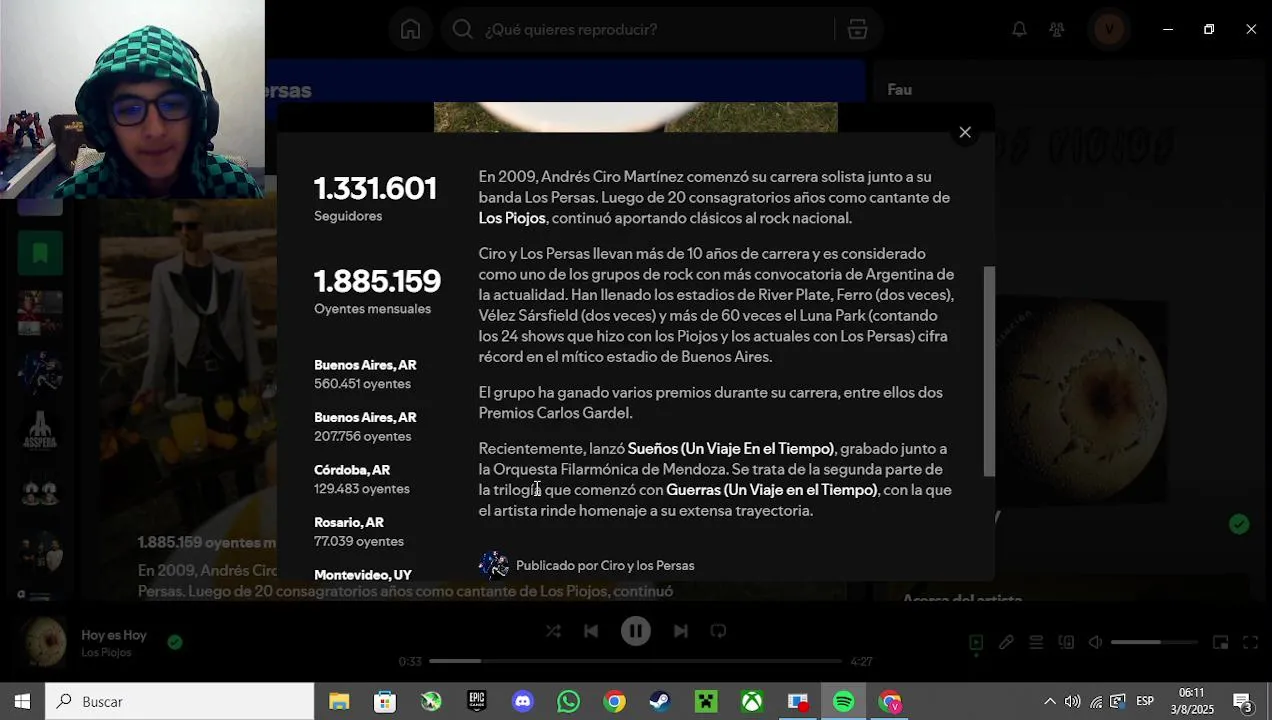1272x720 pixels.
Task: Click the bio popup scrollbar
Action: [989, 370]
